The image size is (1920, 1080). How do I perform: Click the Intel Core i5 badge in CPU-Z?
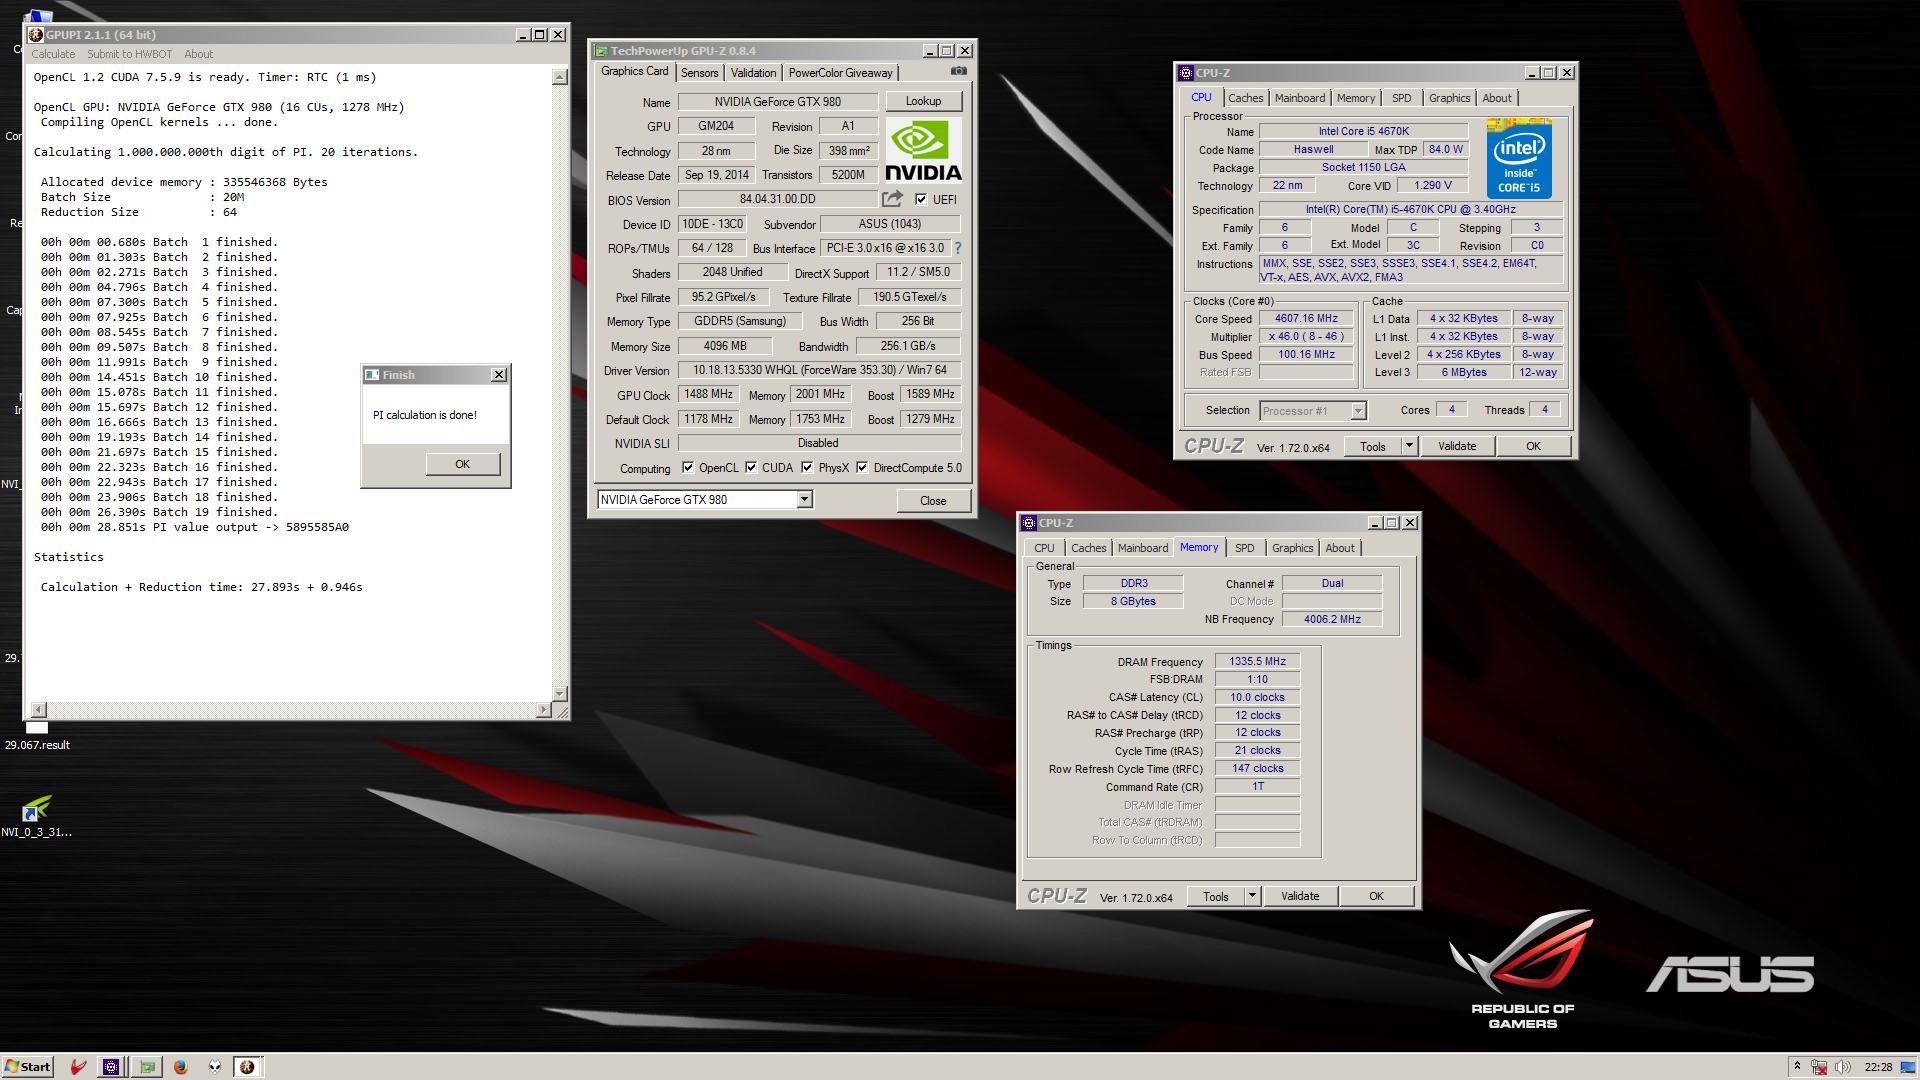pos(1518,158)
